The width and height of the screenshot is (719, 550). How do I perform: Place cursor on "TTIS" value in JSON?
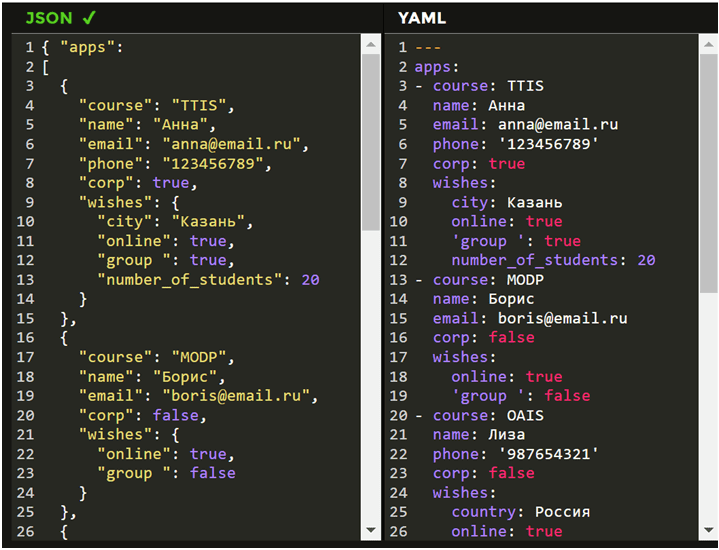click(x=201, y=106)
